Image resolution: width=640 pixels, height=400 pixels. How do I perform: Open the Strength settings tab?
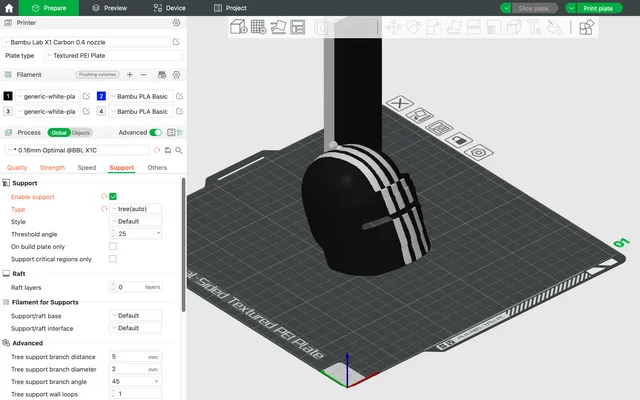pyautogui.click(x=52, y=167)
